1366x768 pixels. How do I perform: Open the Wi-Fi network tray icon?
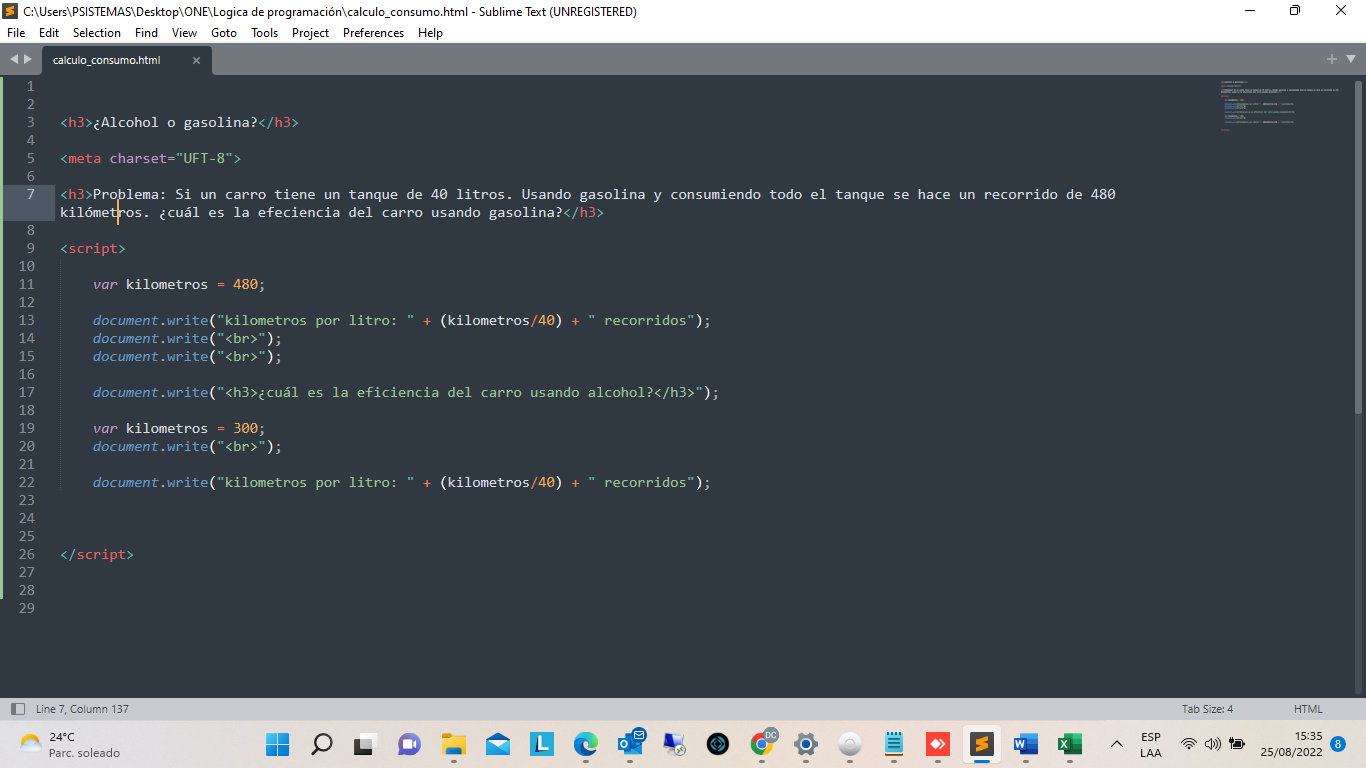(x=1189, y=744)
